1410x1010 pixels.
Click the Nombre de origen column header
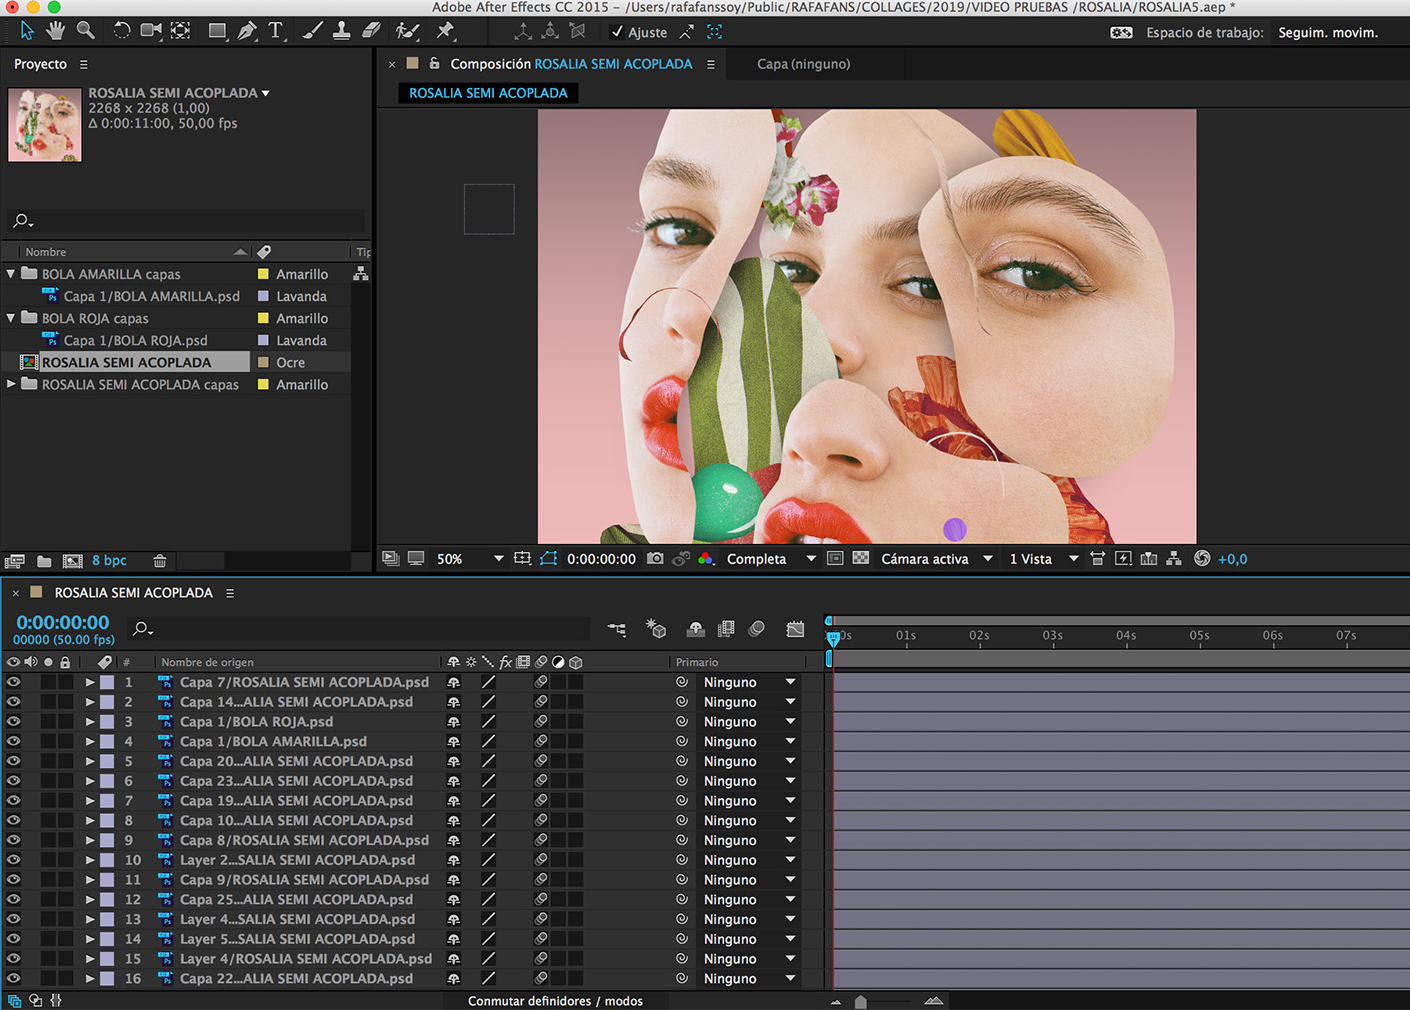207,662
